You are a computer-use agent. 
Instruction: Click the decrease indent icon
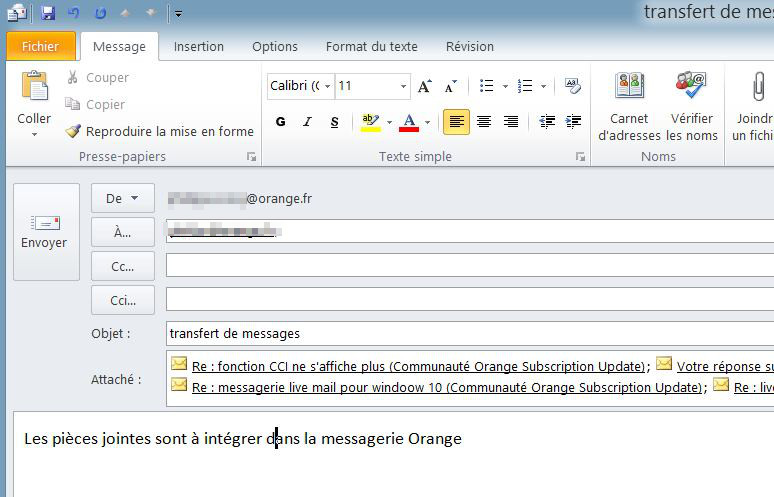(547, 122)
